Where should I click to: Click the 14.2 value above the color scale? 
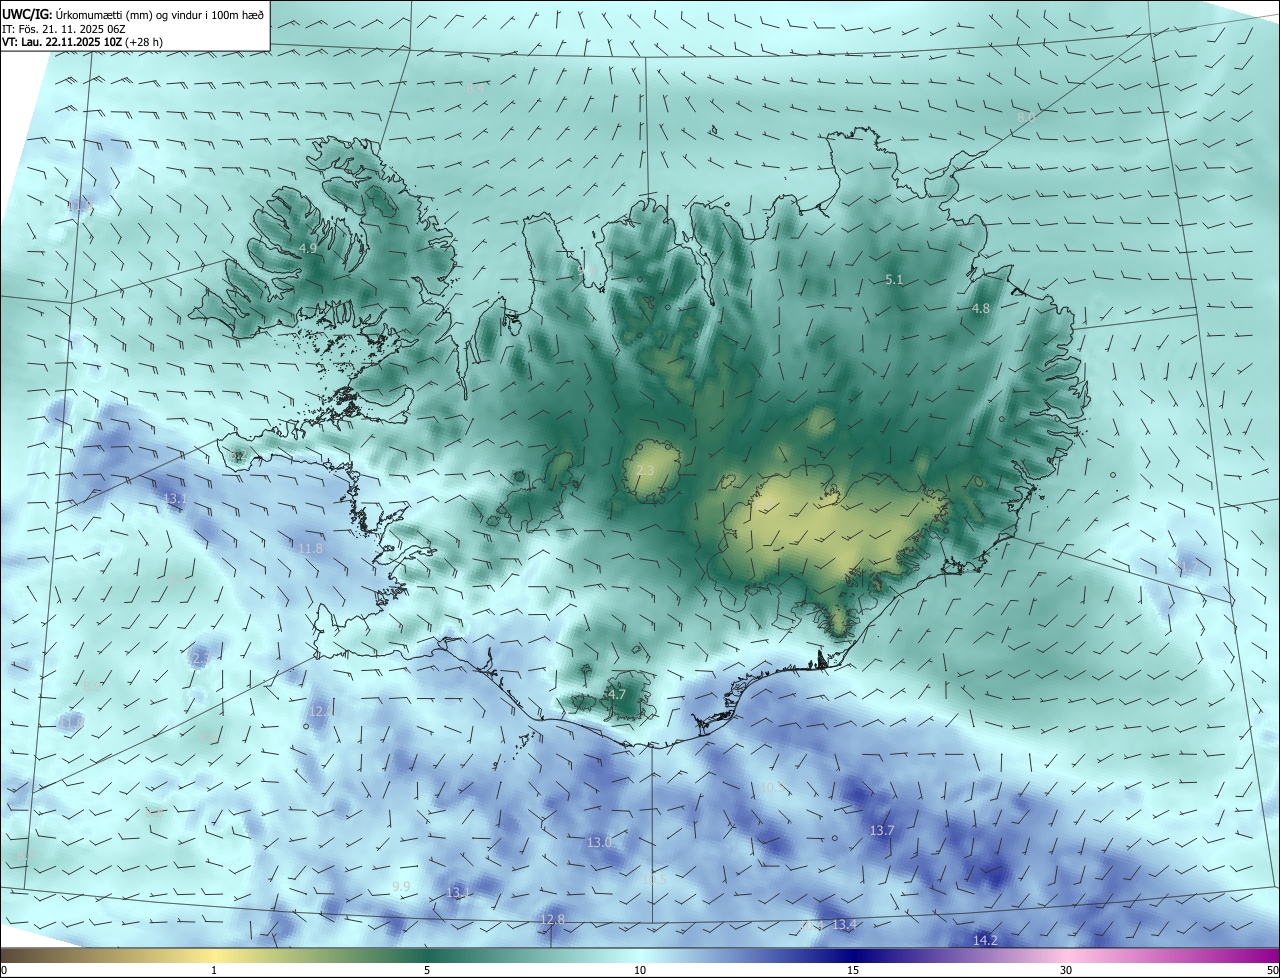[985, 940]
